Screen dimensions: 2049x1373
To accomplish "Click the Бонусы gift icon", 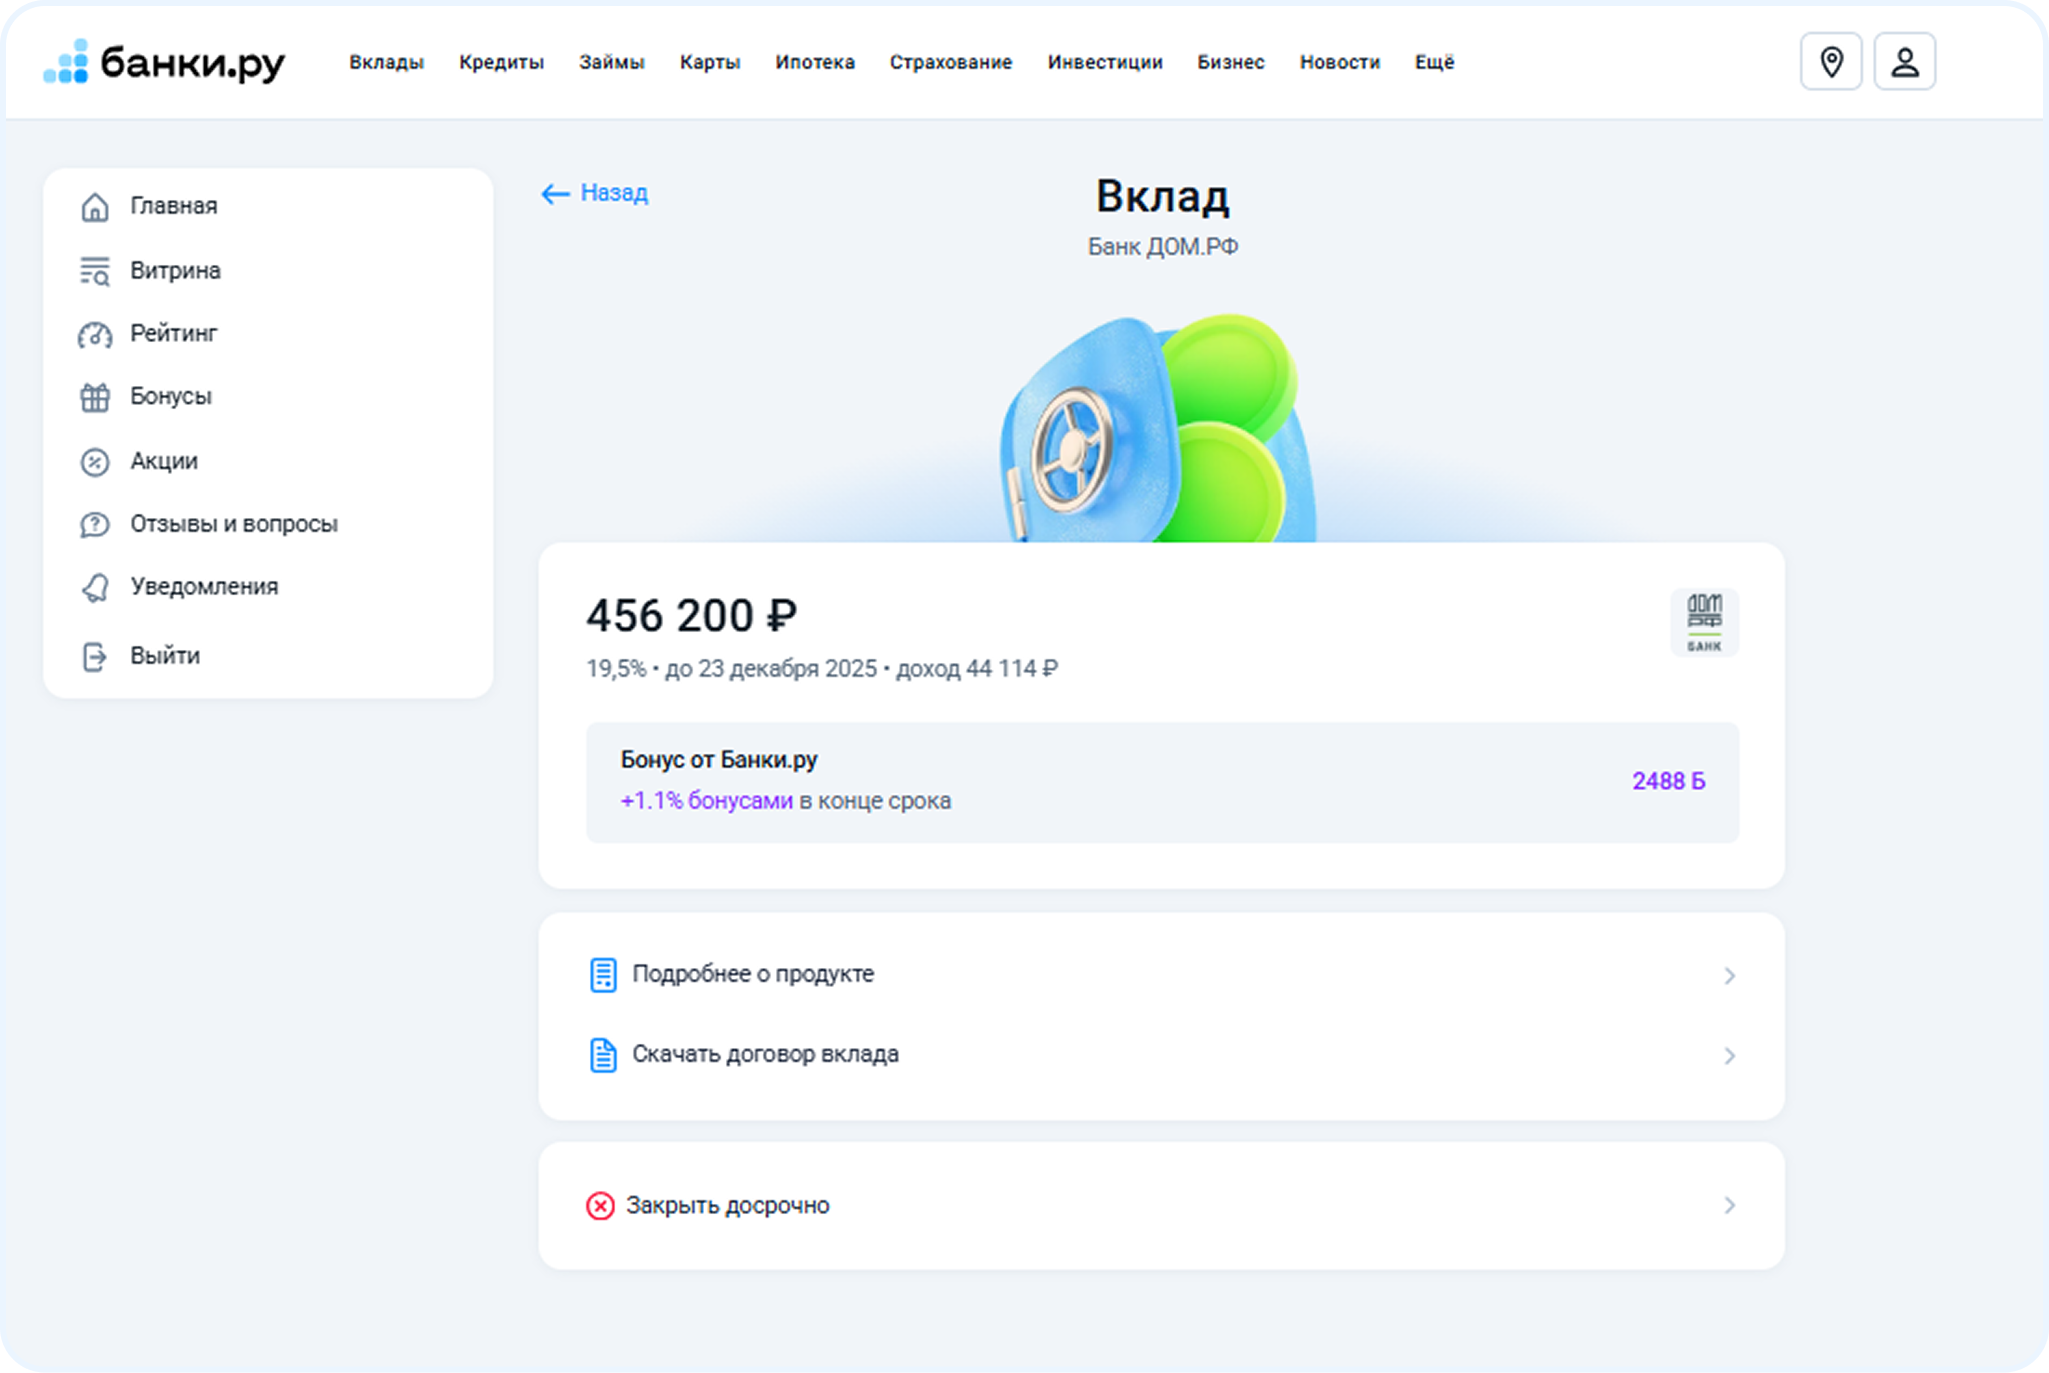I will pyautogui.click(x=95, y=397).
